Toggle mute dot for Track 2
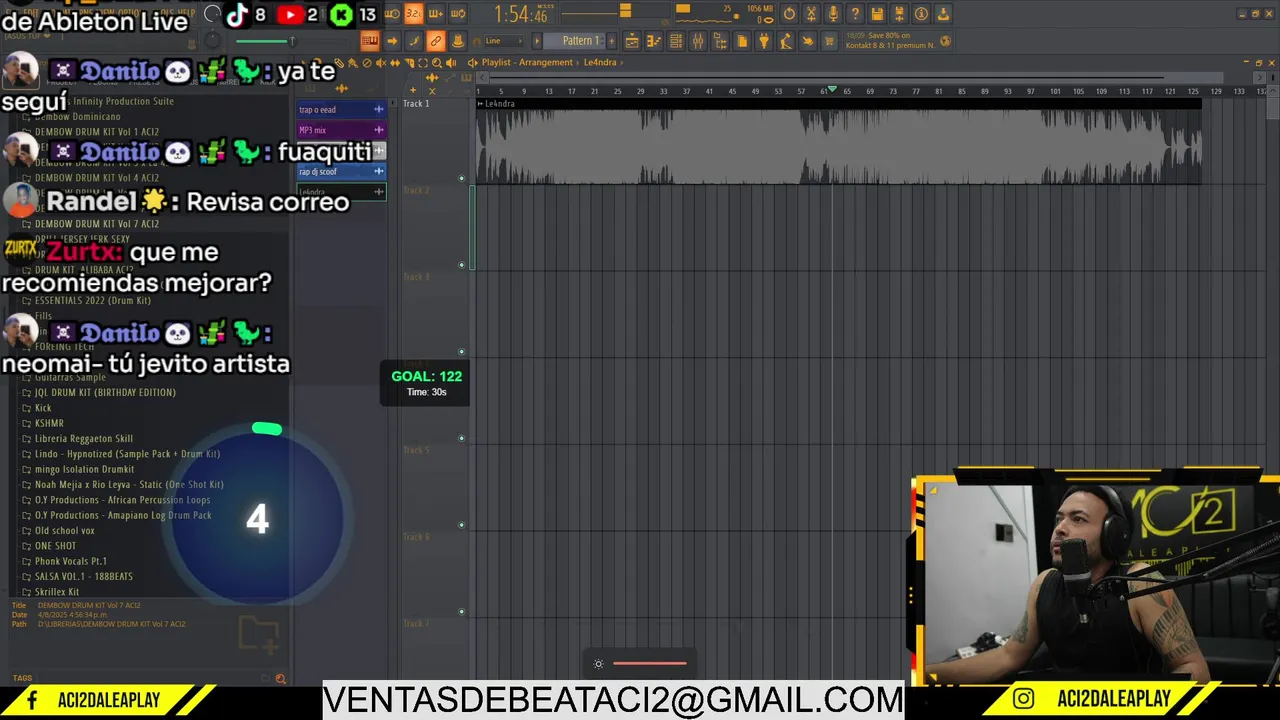 pyautogui.click(x=461, y=265)
